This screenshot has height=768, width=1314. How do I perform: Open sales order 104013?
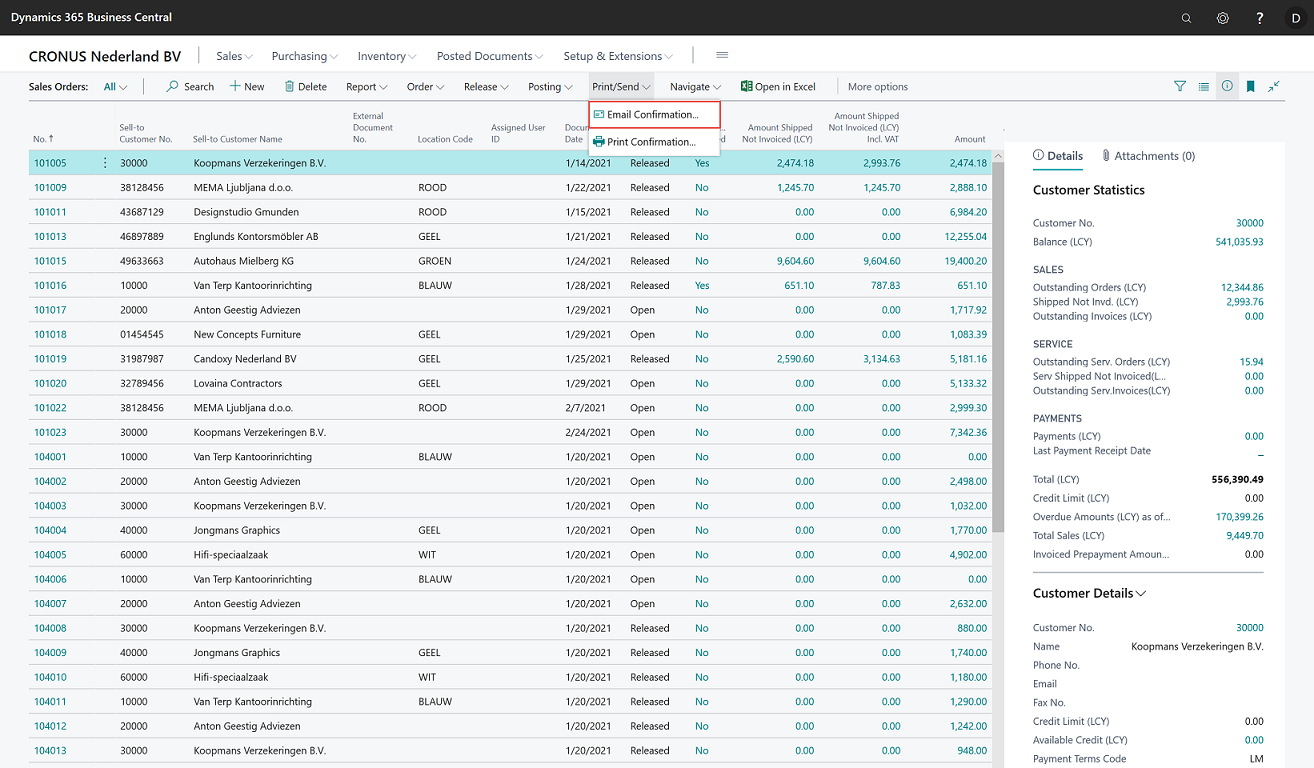[50, 751]
